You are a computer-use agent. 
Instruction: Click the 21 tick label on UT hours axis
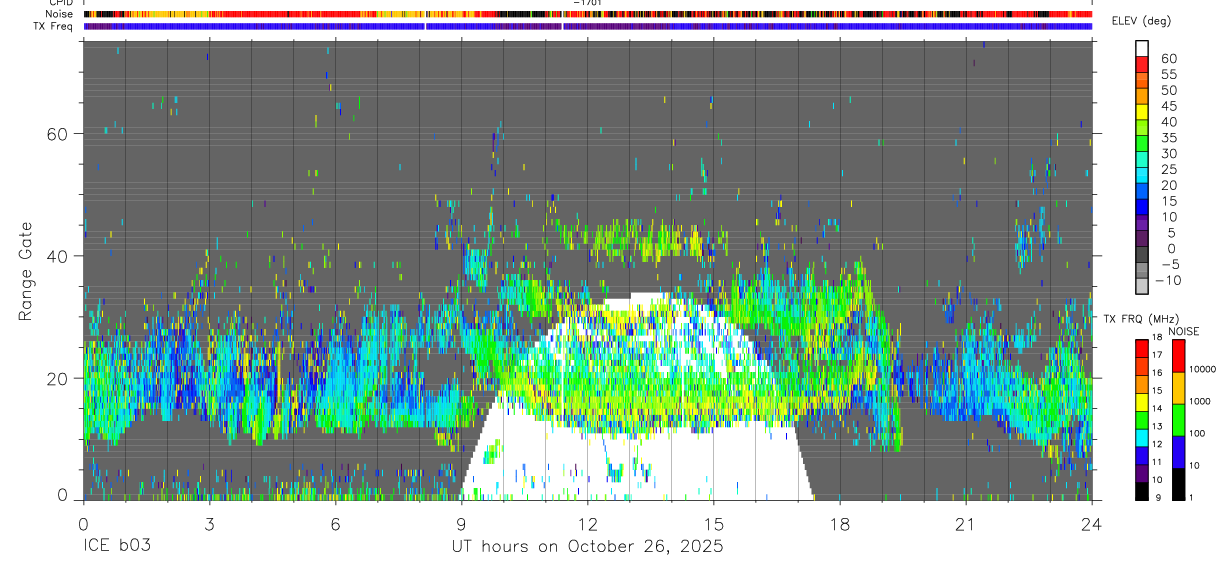[x=965, y=524]
